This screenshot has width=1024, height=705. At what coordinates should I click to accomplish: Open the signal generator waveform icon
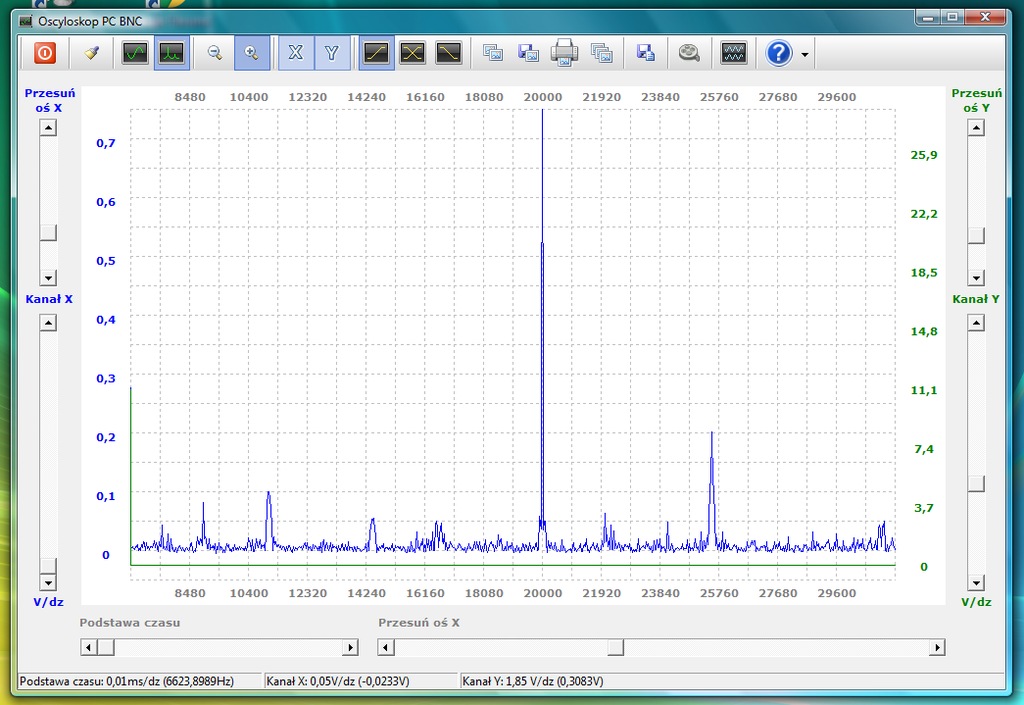(x=734, y=53)
